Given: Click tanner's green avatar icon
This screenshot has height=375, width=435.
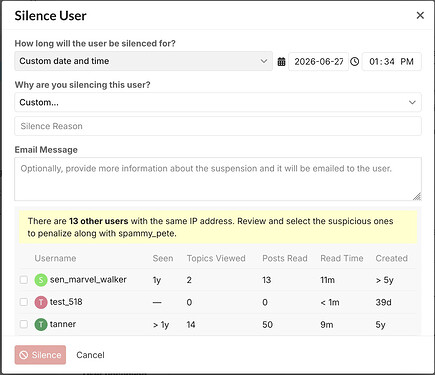Looking at the screenshot, I should coord(41,324).
